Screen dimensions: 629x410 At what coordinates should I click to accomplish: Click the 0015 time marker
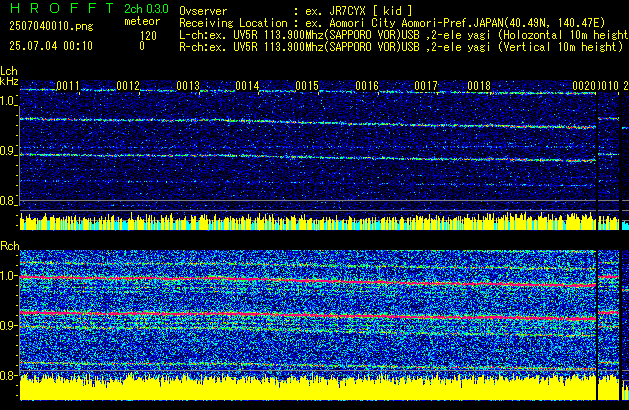pyautogui.click(x=307, y=86)
